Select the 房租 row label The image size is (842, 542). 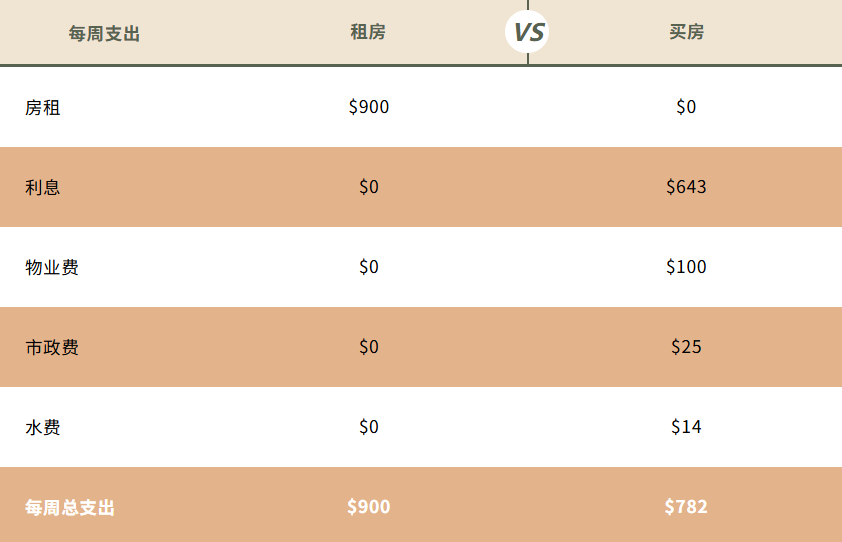pyautogui.click(x=43, y=108)
